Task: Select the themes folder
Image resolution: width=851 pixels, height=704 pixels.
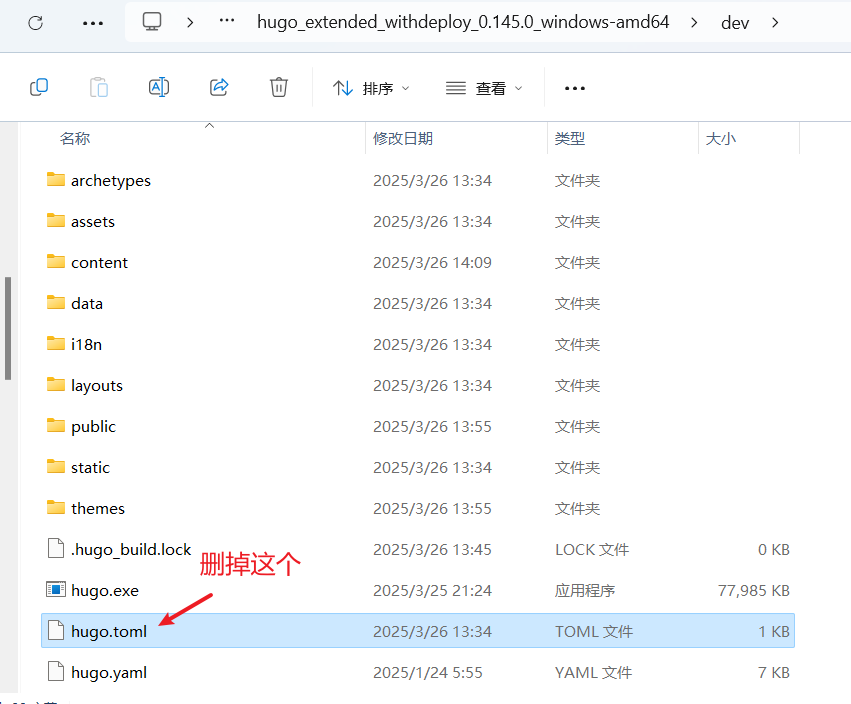Action: pyautogui.click(x=98, y=509)
